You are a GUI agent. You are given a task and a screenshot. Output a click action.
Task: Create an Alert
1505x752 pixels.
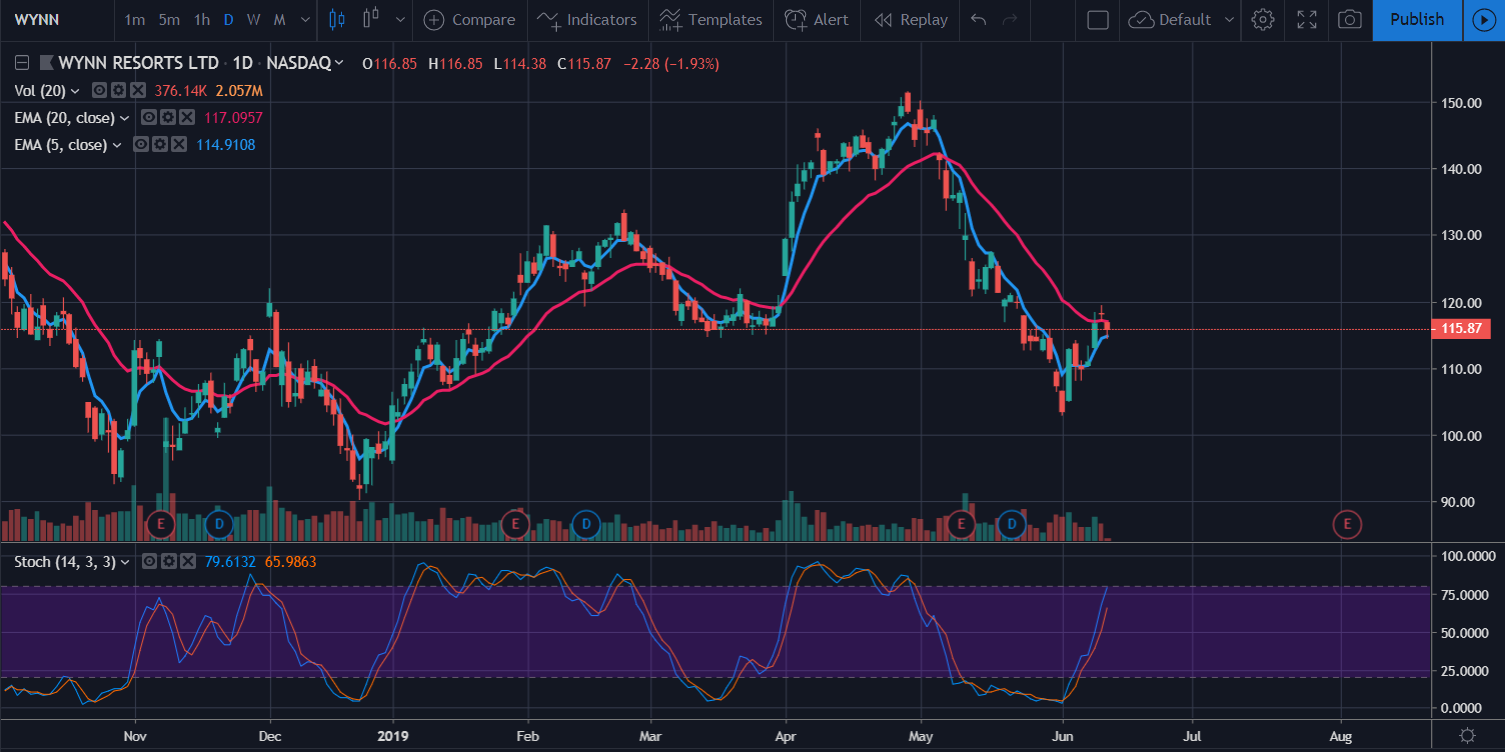(x=817, y=19)
